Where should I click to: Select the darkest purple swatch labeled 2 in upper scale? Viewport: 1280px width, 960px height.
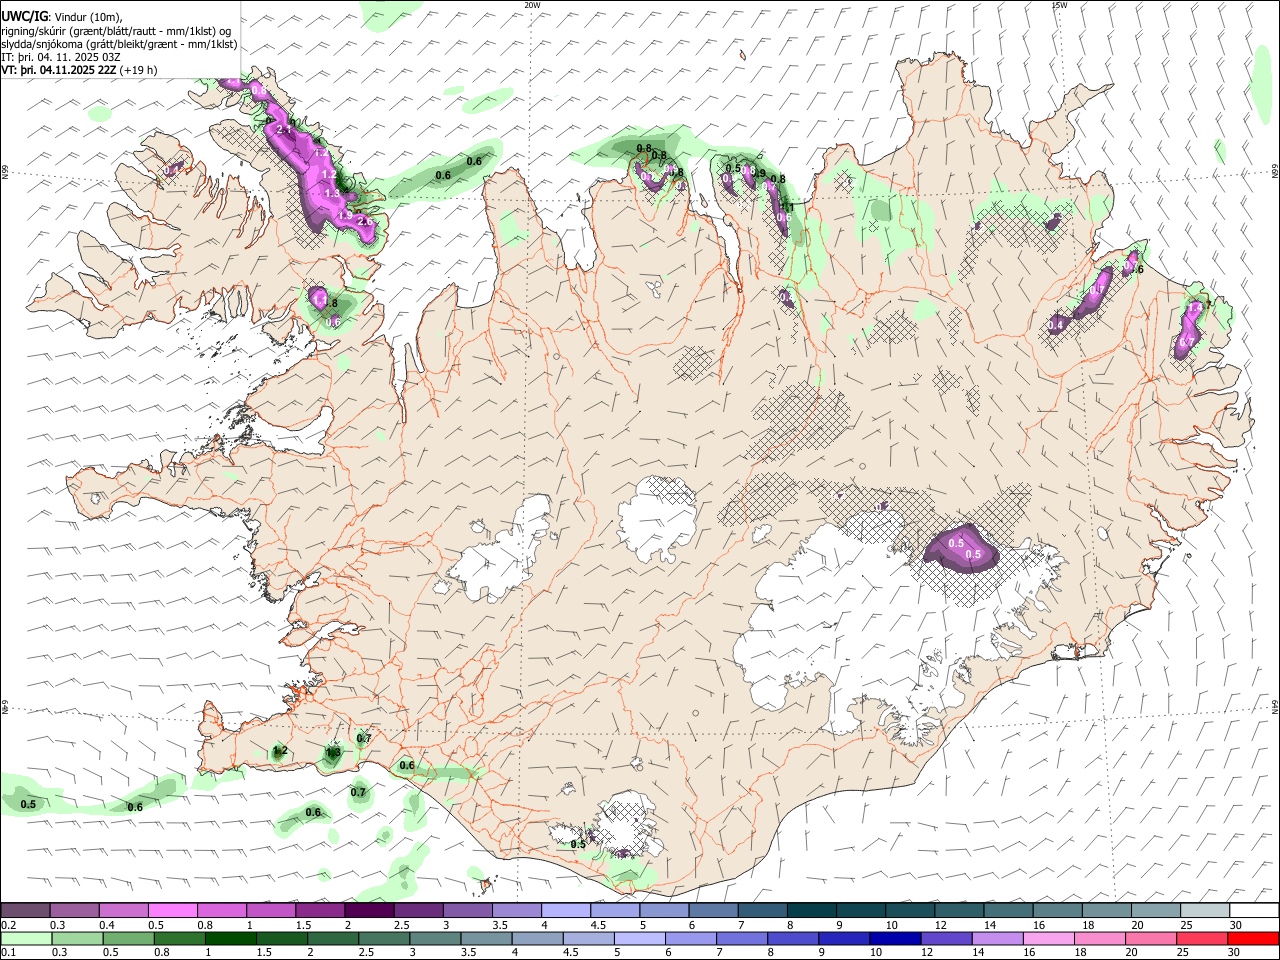(x=369, y=910)
